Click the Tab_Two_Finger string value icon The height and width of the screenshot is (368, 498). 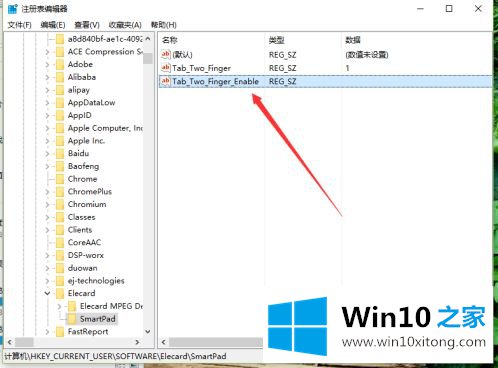[x=166, y=68]
